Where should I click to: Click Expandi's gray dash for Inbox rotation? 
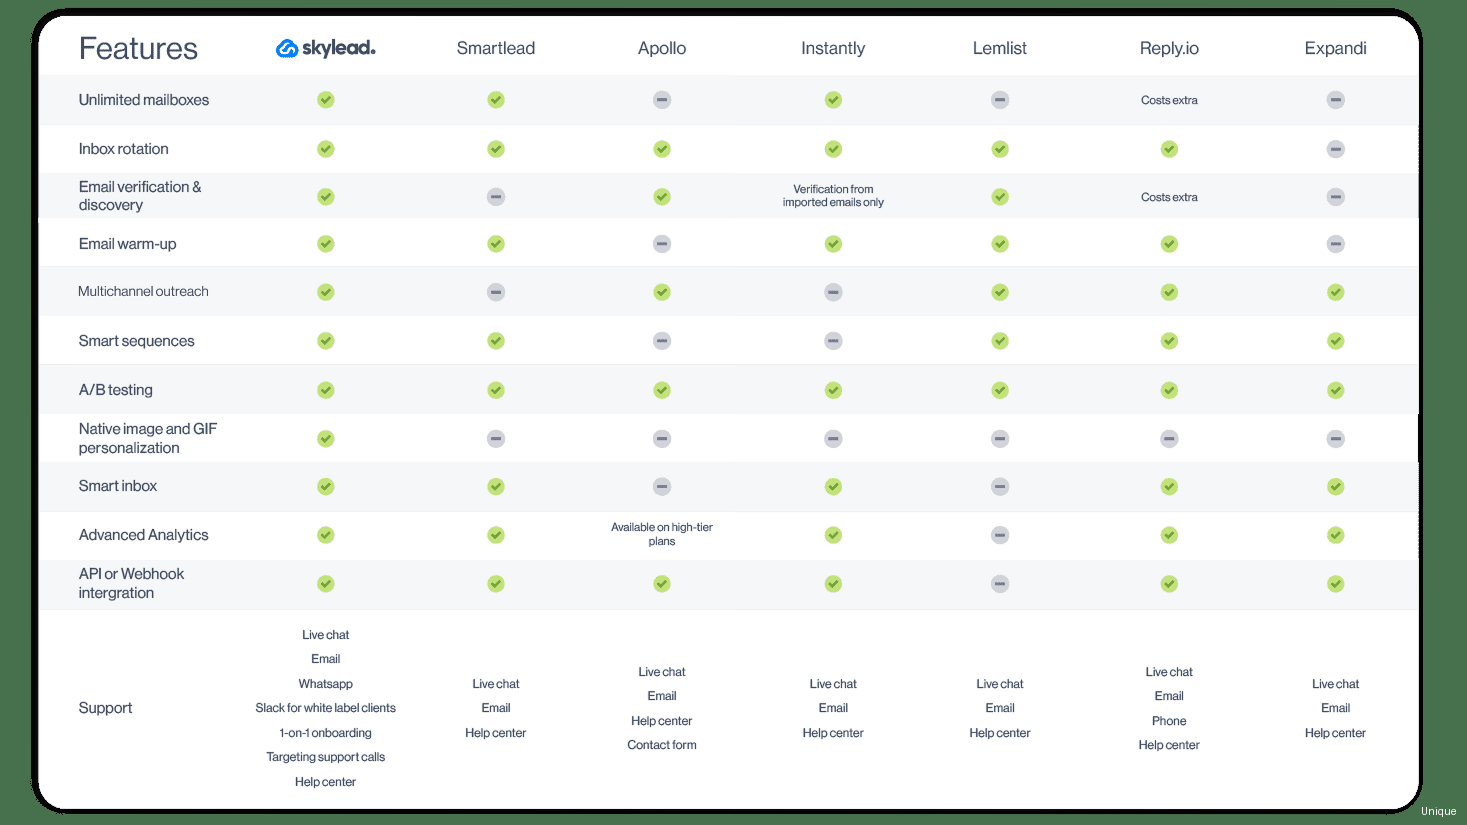tap(1335, 149)
